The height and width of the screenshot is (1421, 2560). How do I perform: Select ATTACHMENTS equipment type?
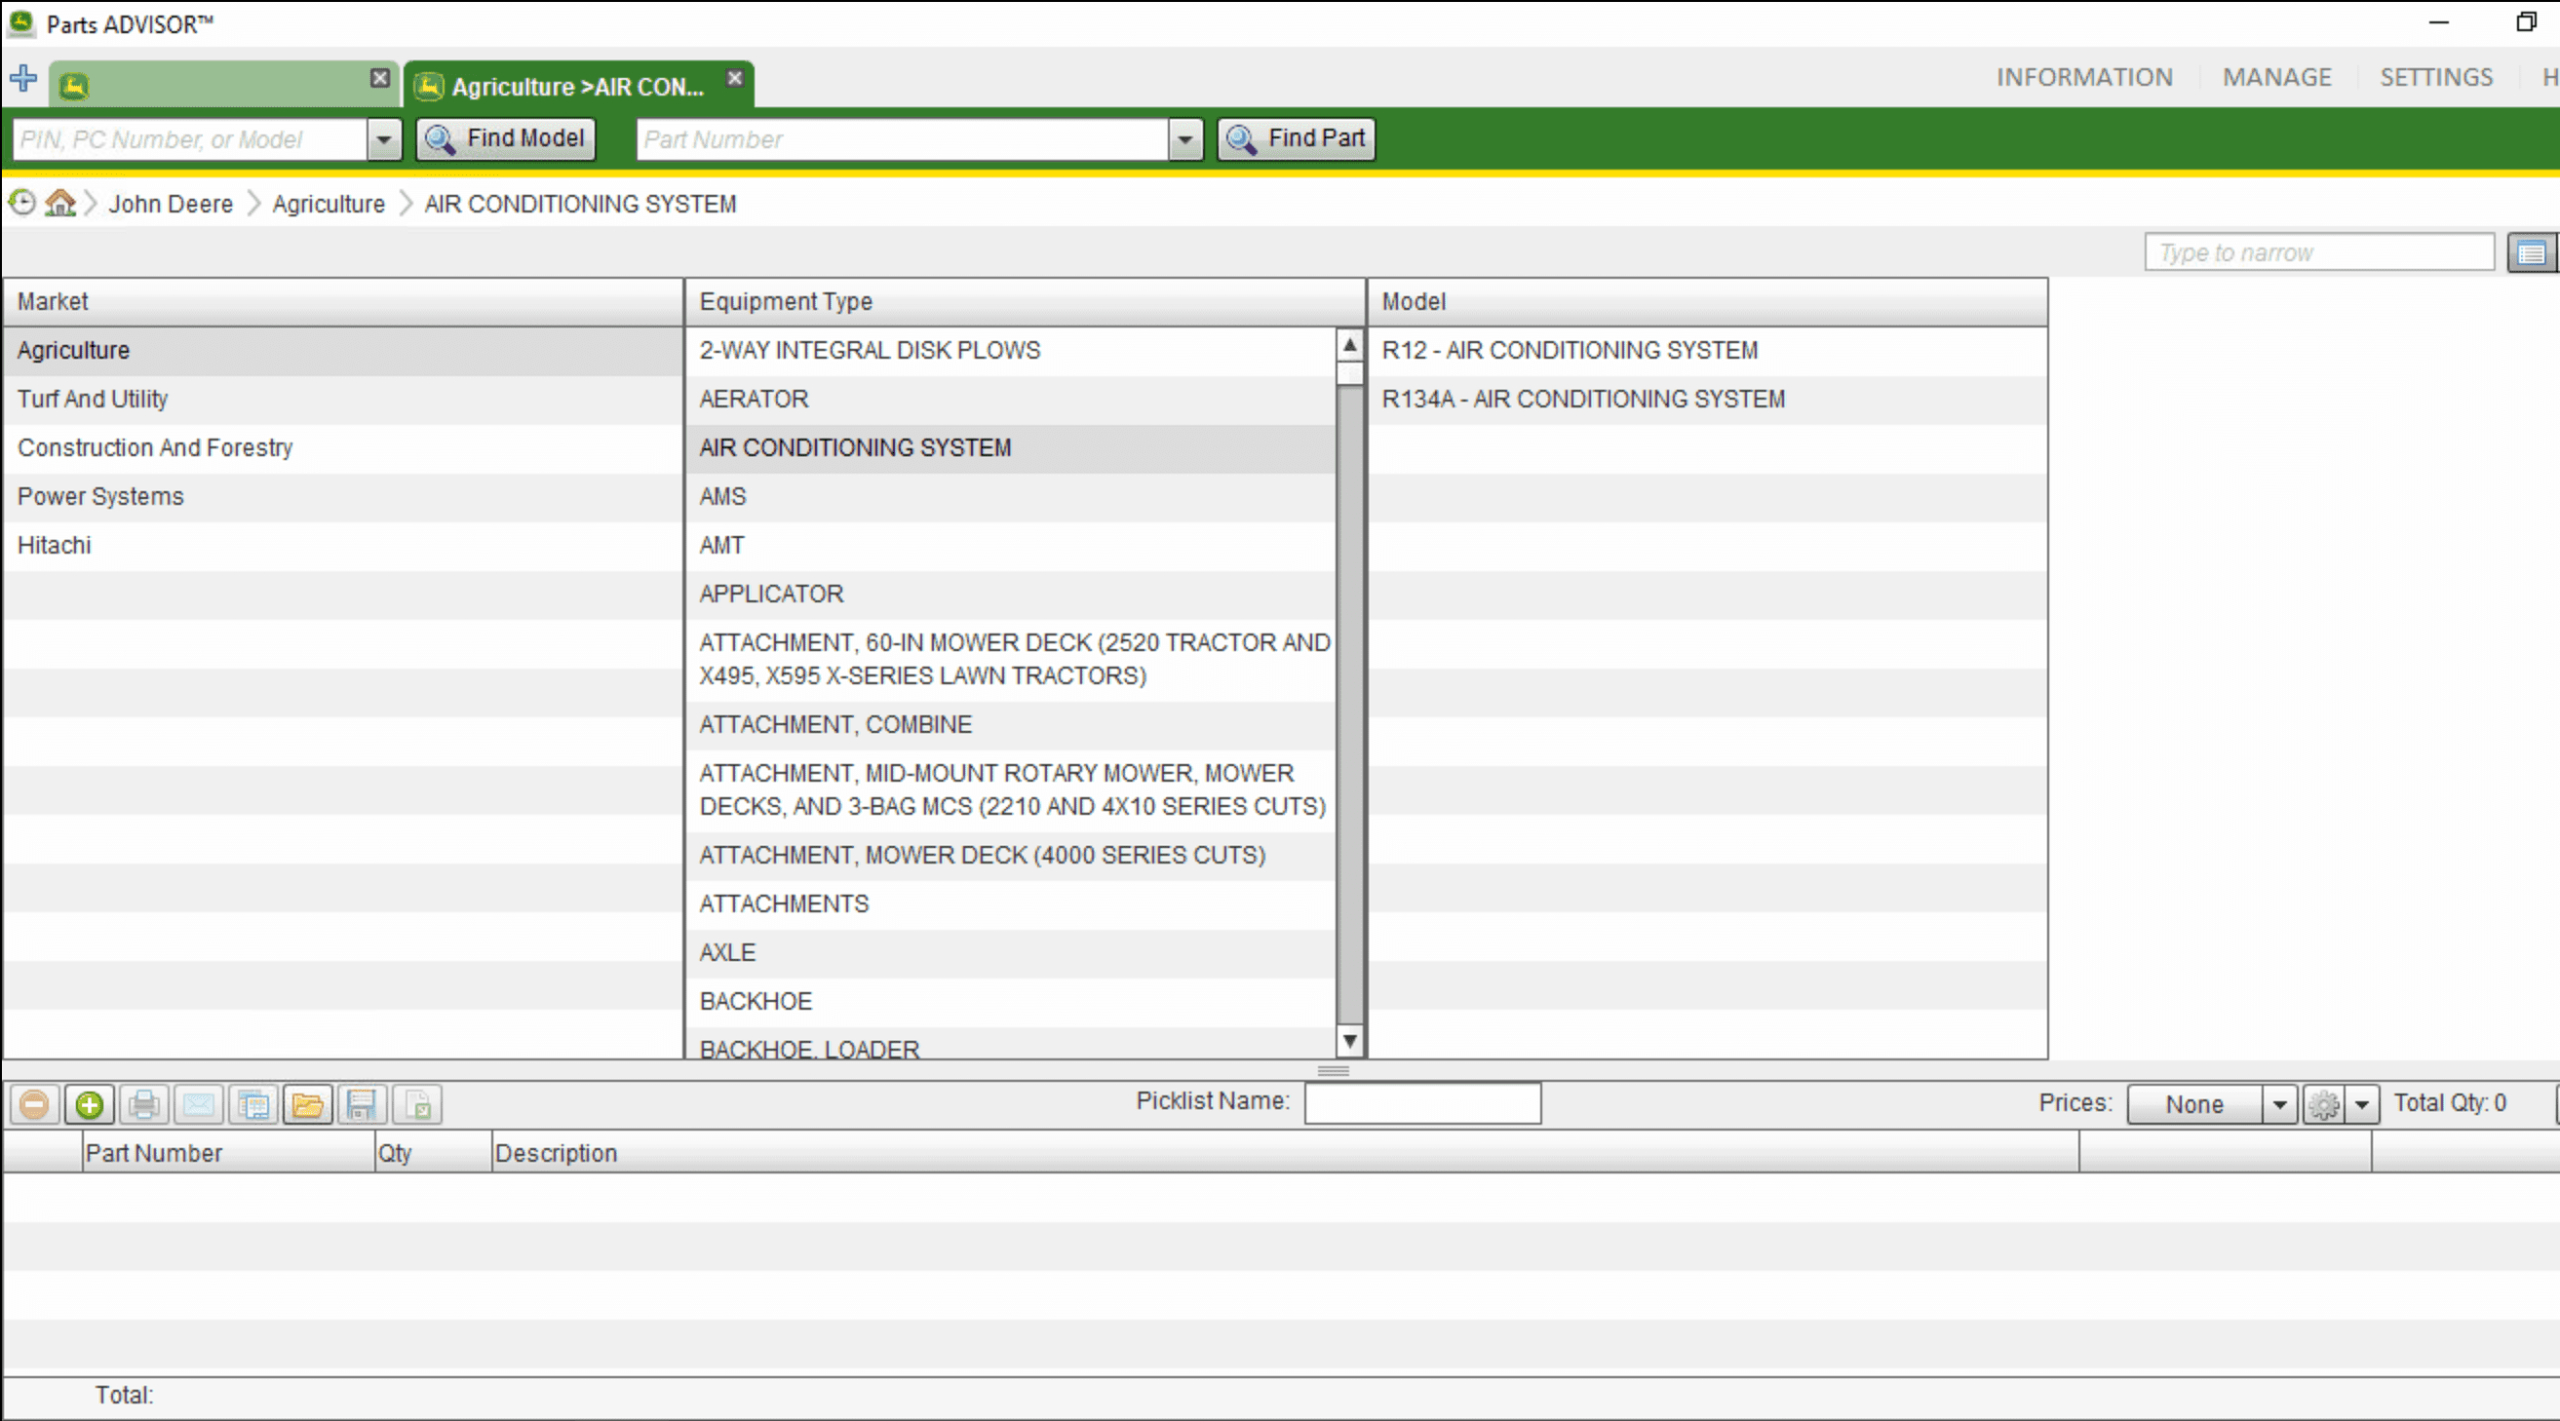1010,904
